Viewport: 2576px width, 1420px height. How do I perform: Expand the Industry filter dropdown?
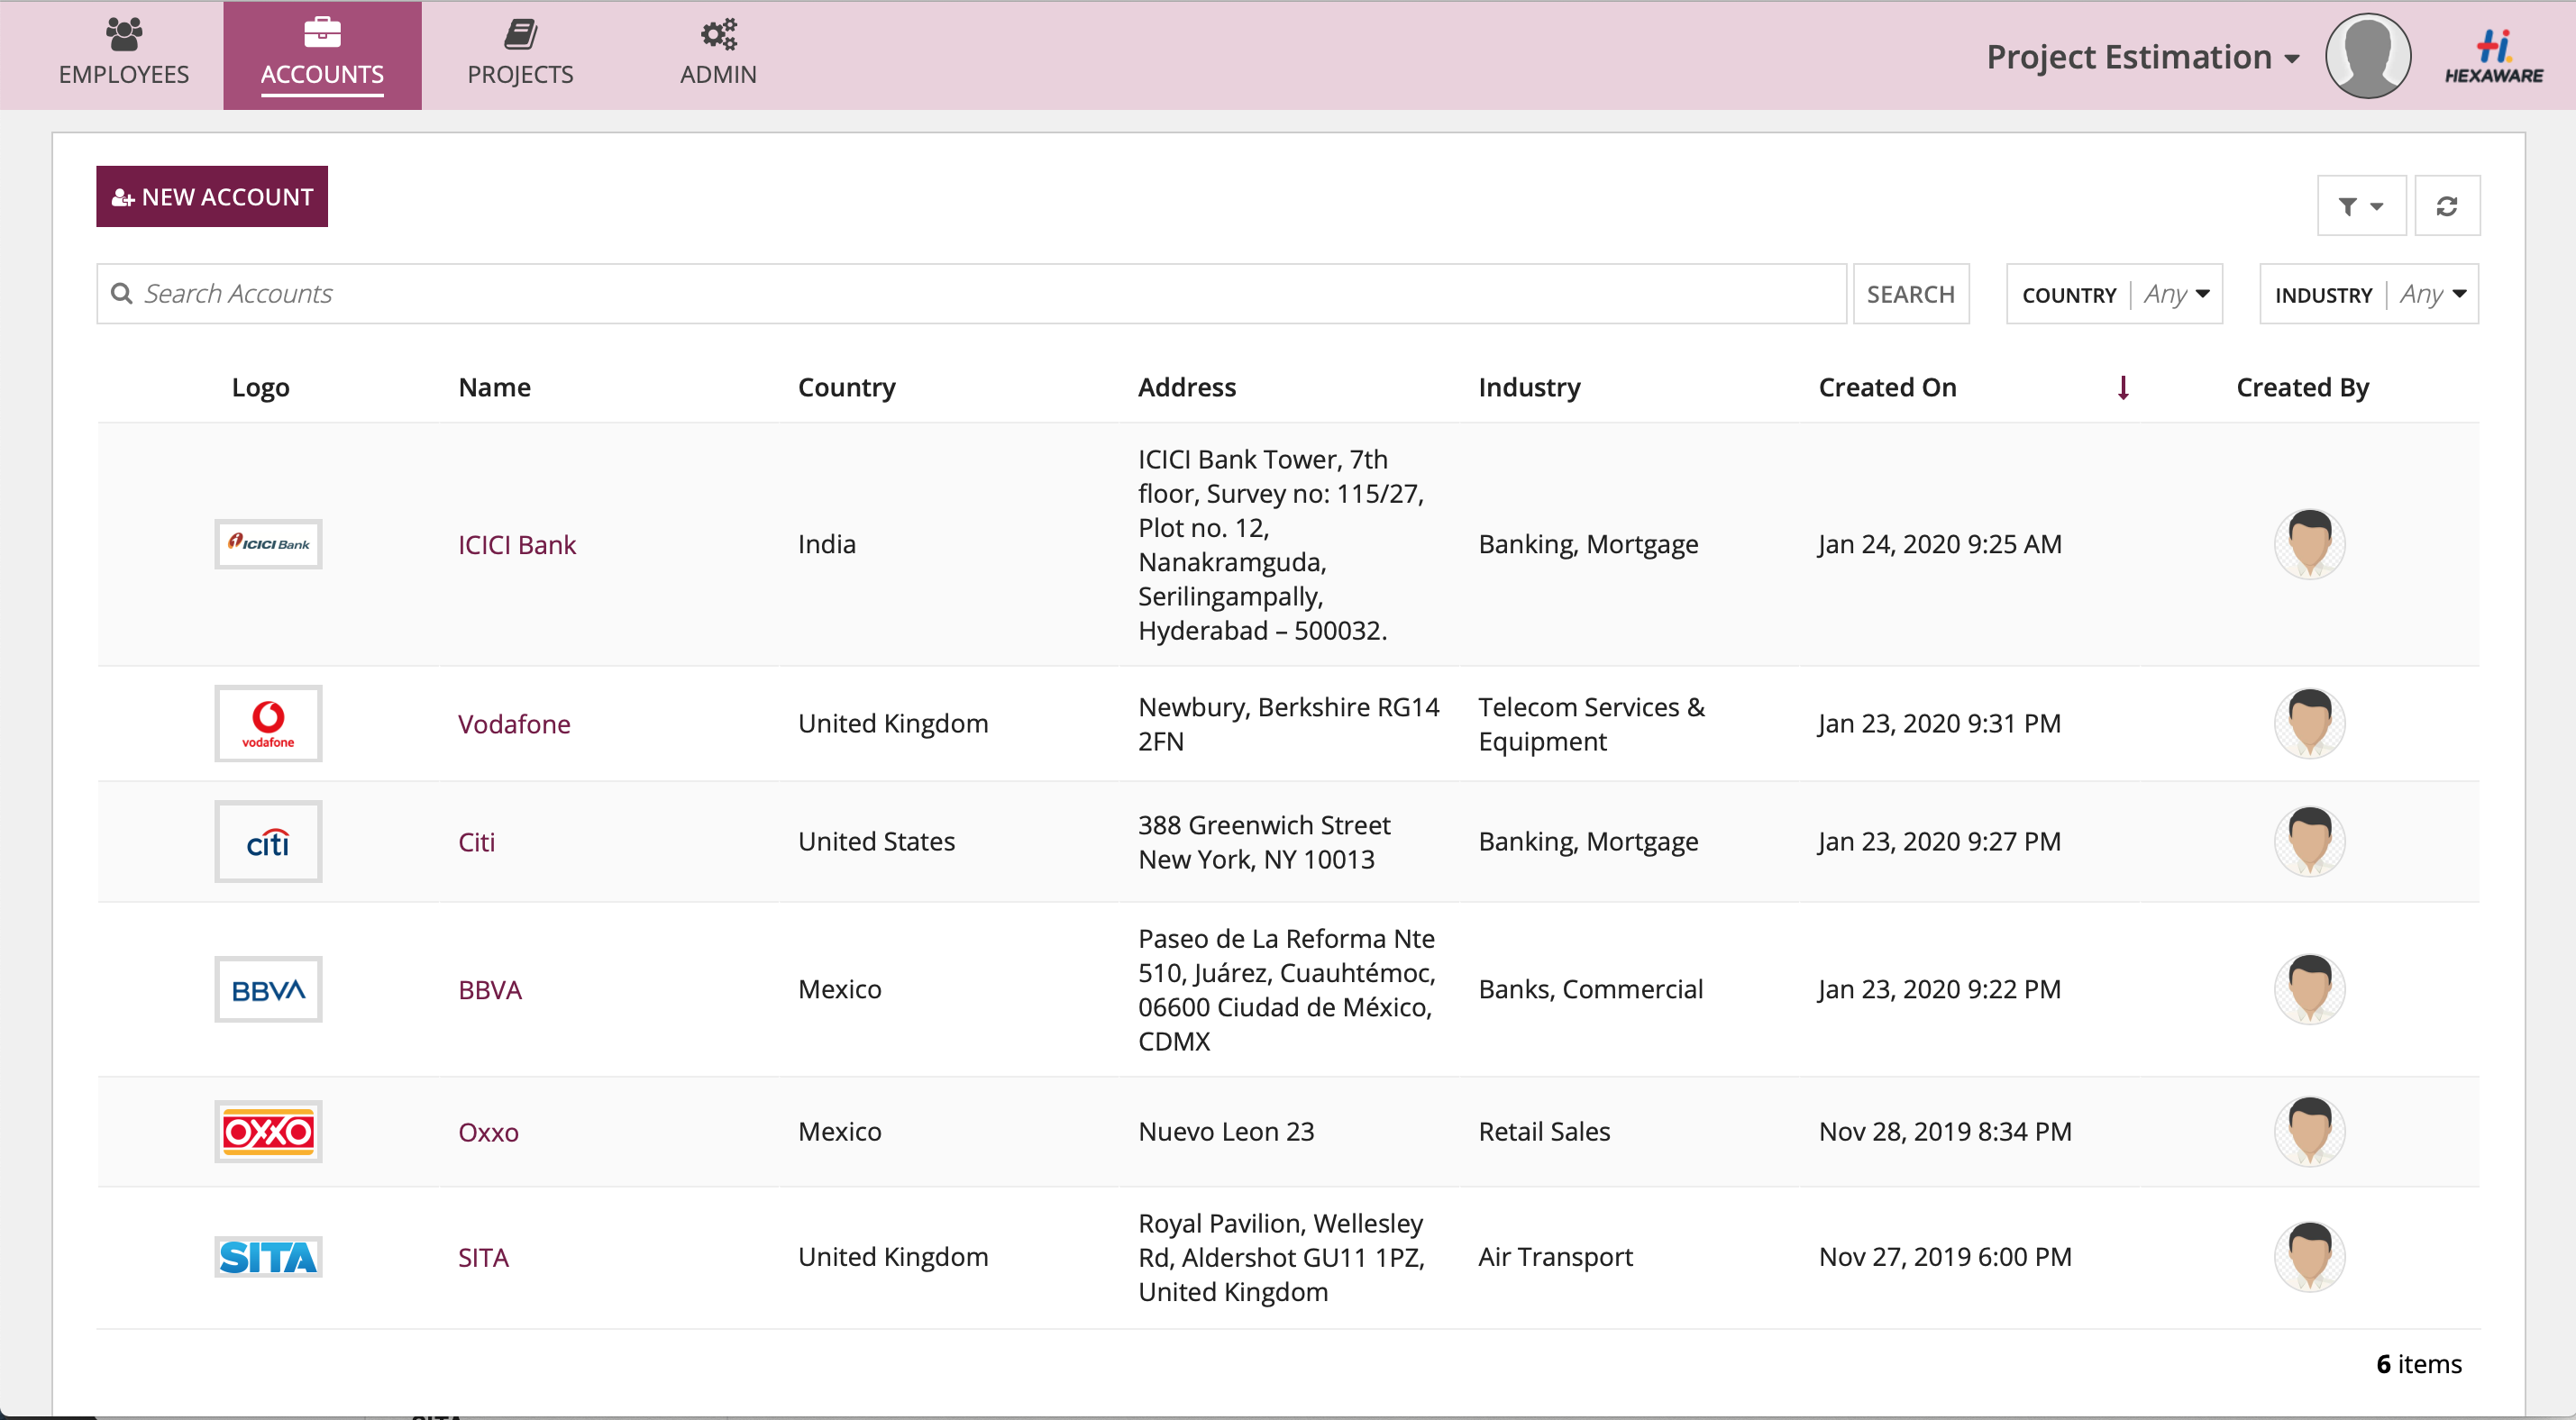point(2368,295)
